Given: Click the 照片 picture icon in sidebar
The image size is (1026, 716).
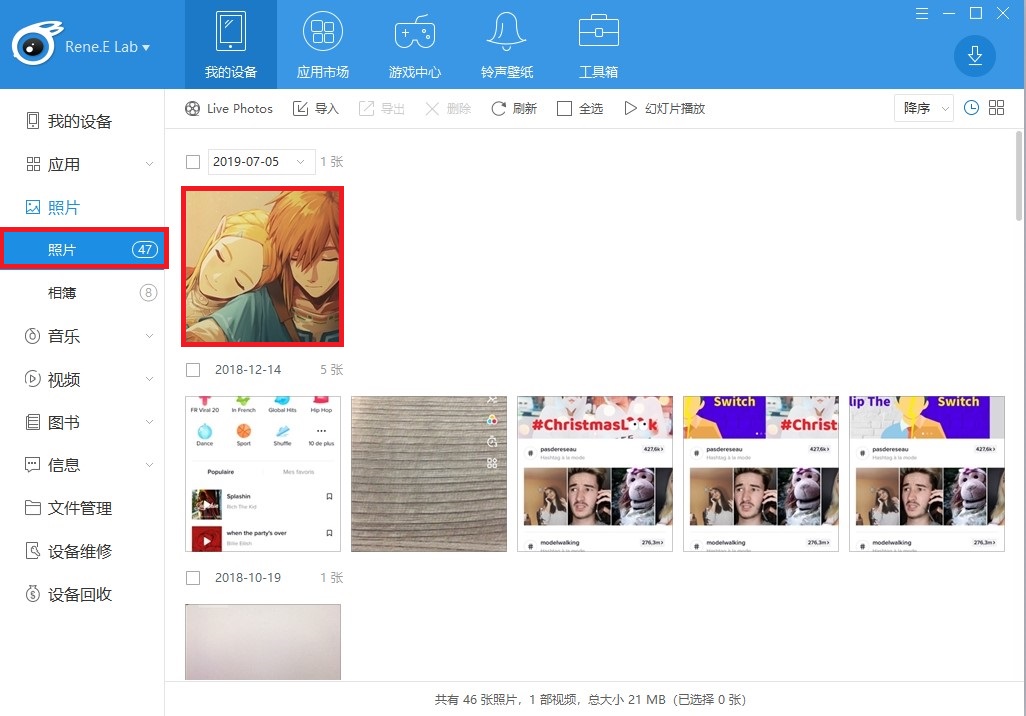Looking at the screenshot, I should [x=32, y=207].
